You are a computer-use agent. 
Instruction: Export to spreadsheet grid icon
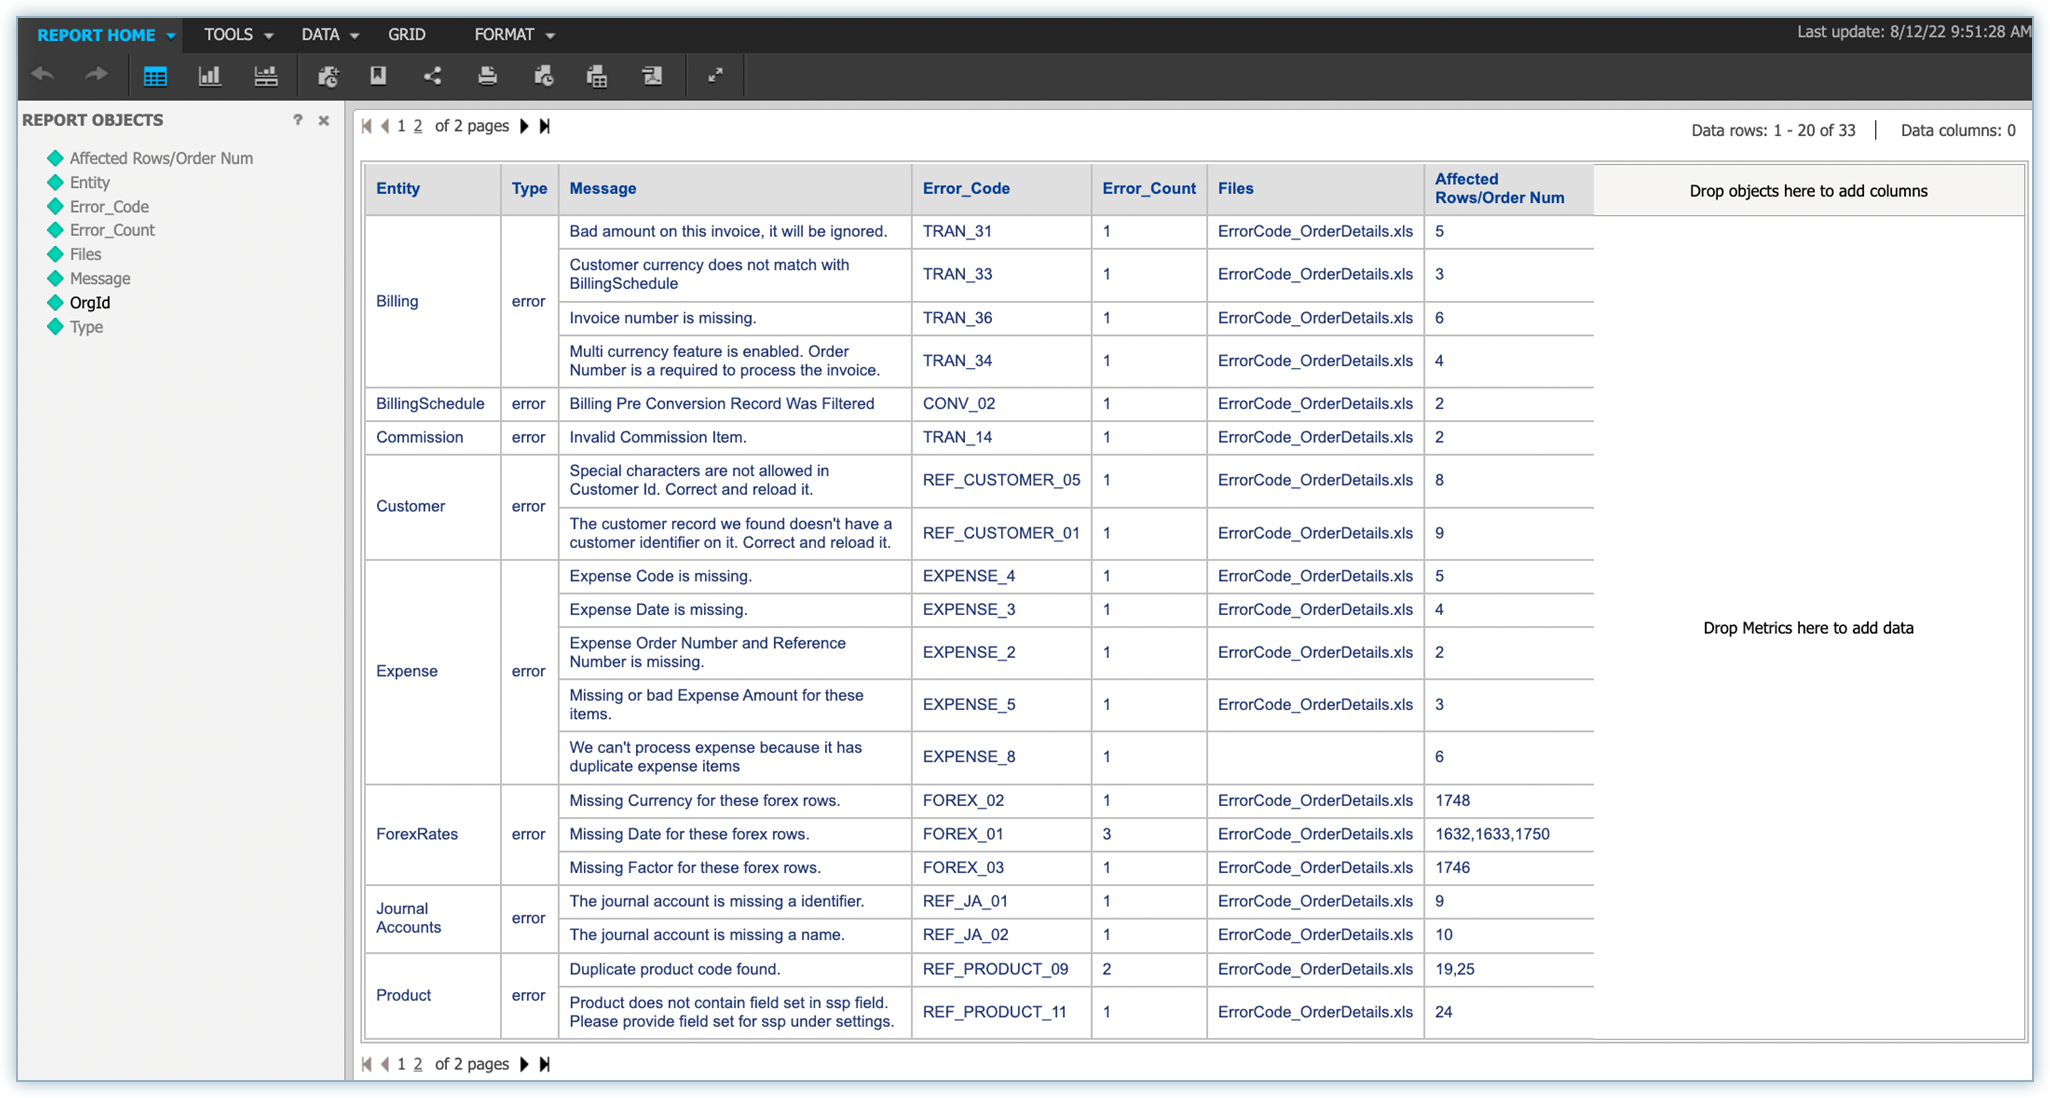point(597,76)
